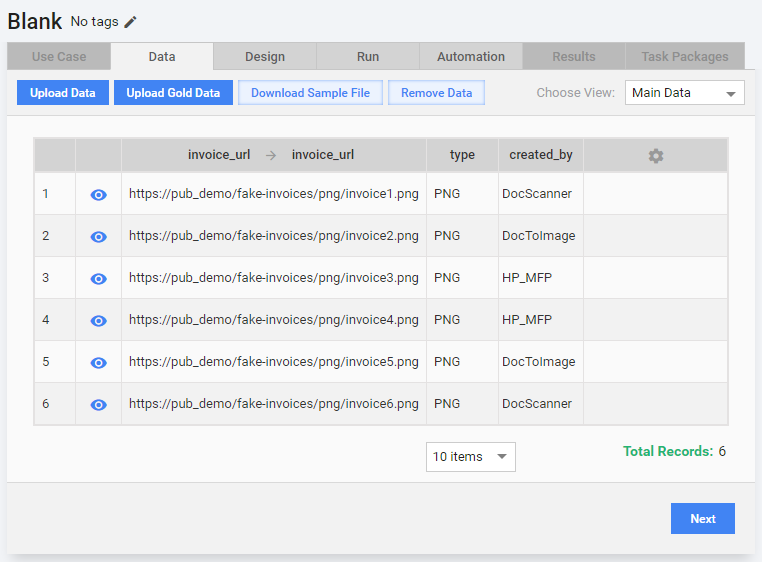Click DocToImage in row 2
762x562 pixels.
click(538, 235)
